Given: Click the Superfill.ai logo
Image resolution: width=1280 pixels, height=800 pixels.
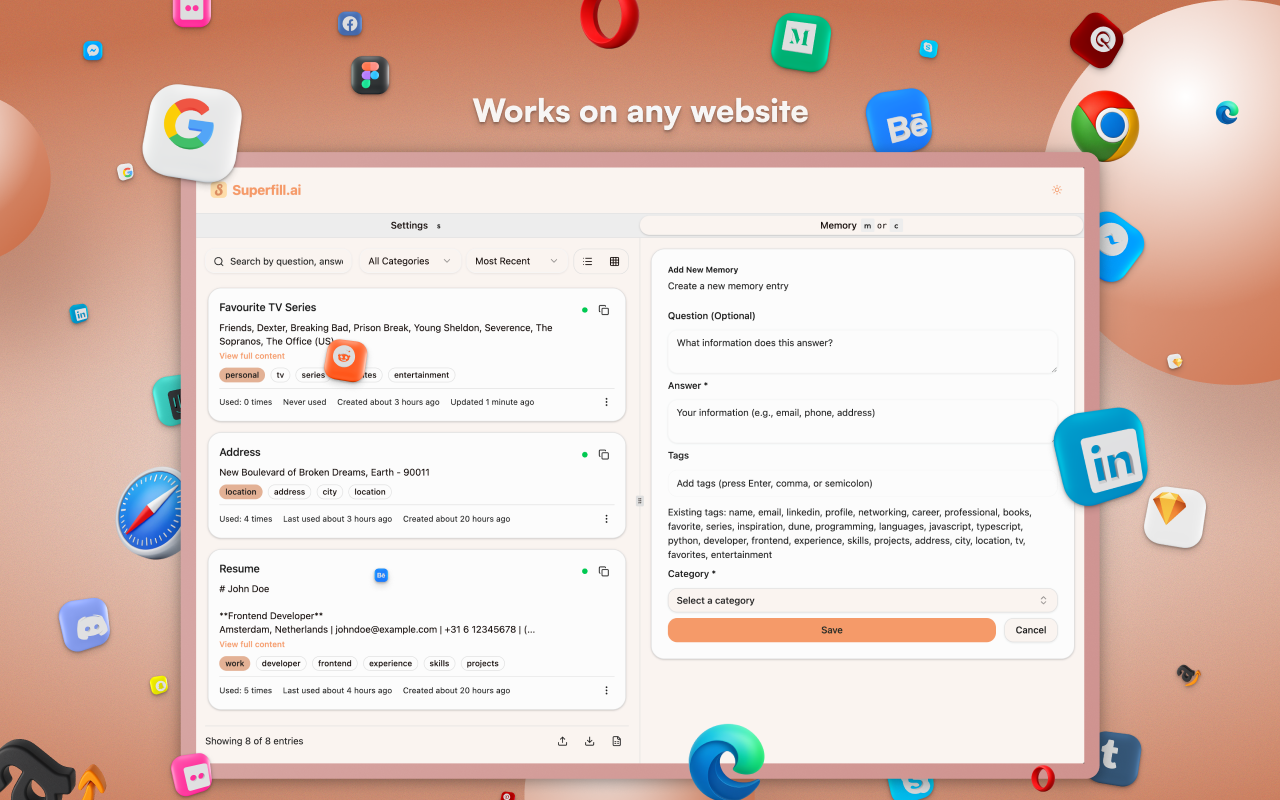Looking at the screenshot, I should 256,190.
